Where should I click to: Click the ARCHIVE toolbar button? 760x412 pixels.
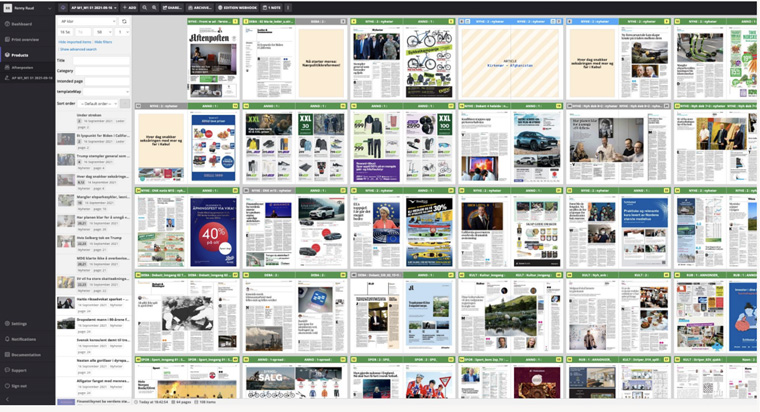[200, 8]
